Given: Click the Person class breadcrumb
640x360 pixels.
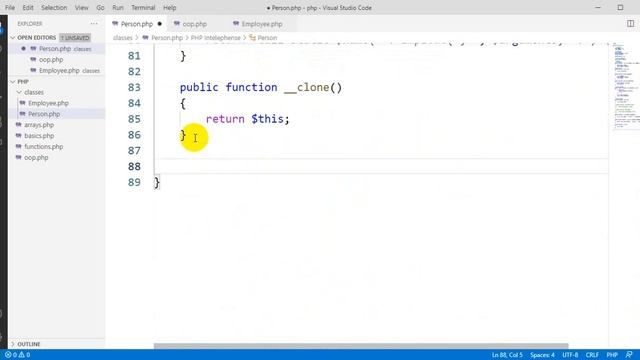Looking at the screenshot, I should [x=267, y=38].
